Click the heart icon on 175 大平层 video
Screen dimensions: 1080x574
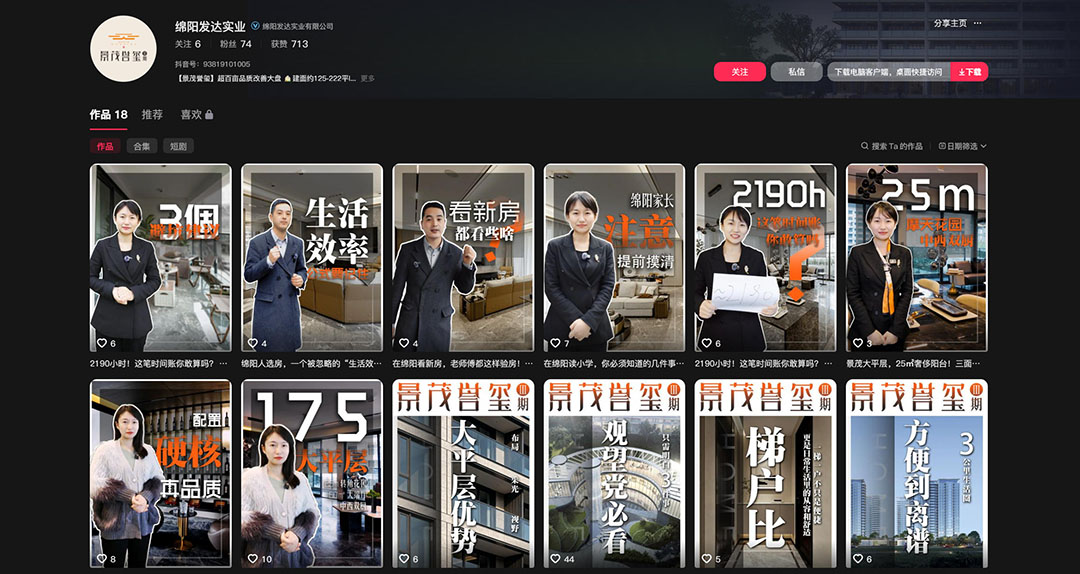pos(253,559)
